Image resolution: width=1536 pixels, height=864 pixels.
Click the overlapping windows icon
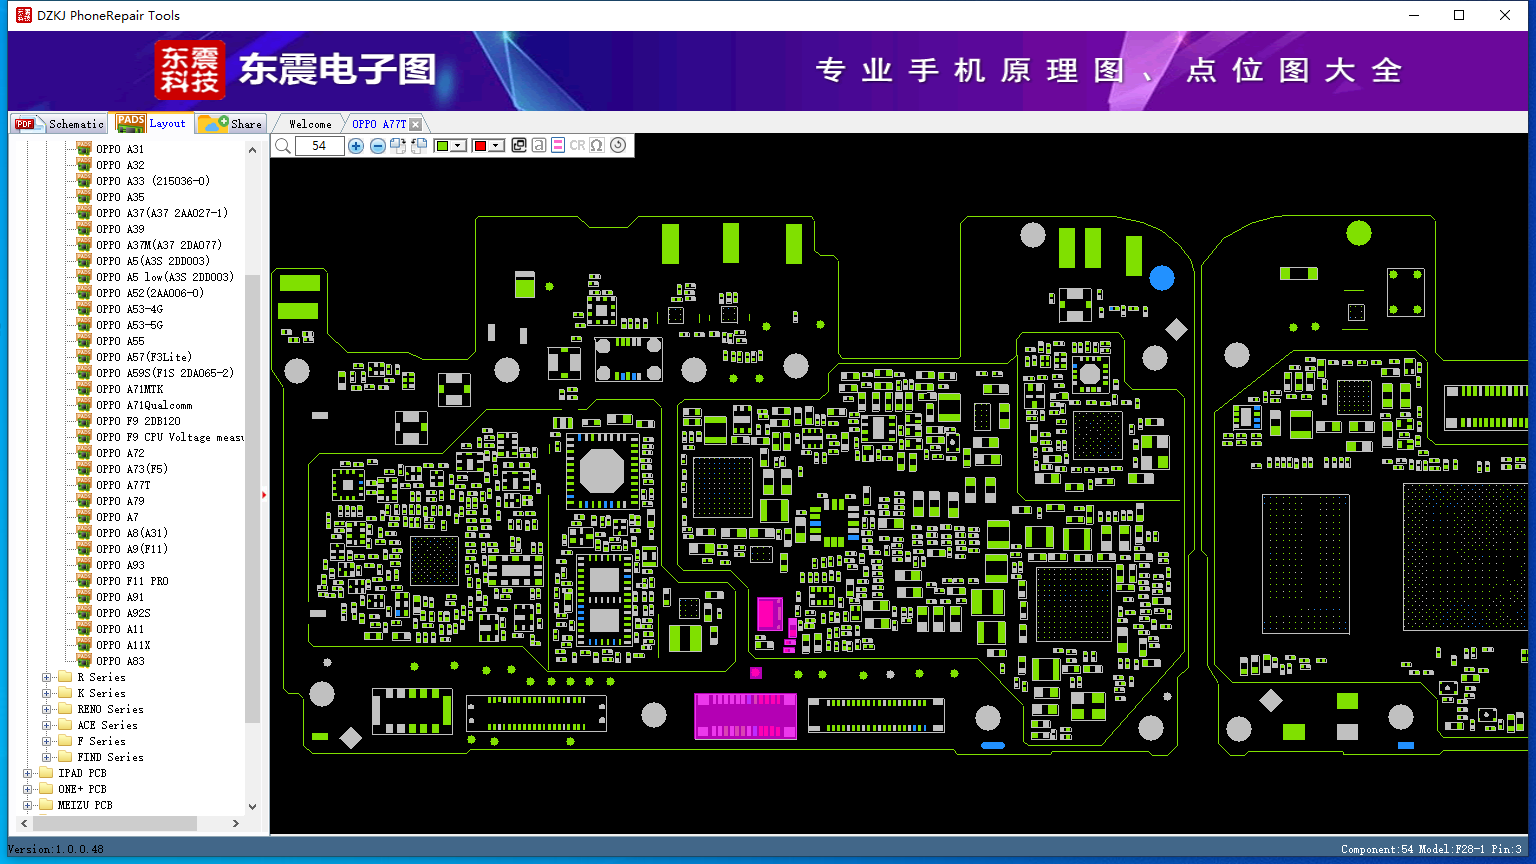(x=519, y=146)
